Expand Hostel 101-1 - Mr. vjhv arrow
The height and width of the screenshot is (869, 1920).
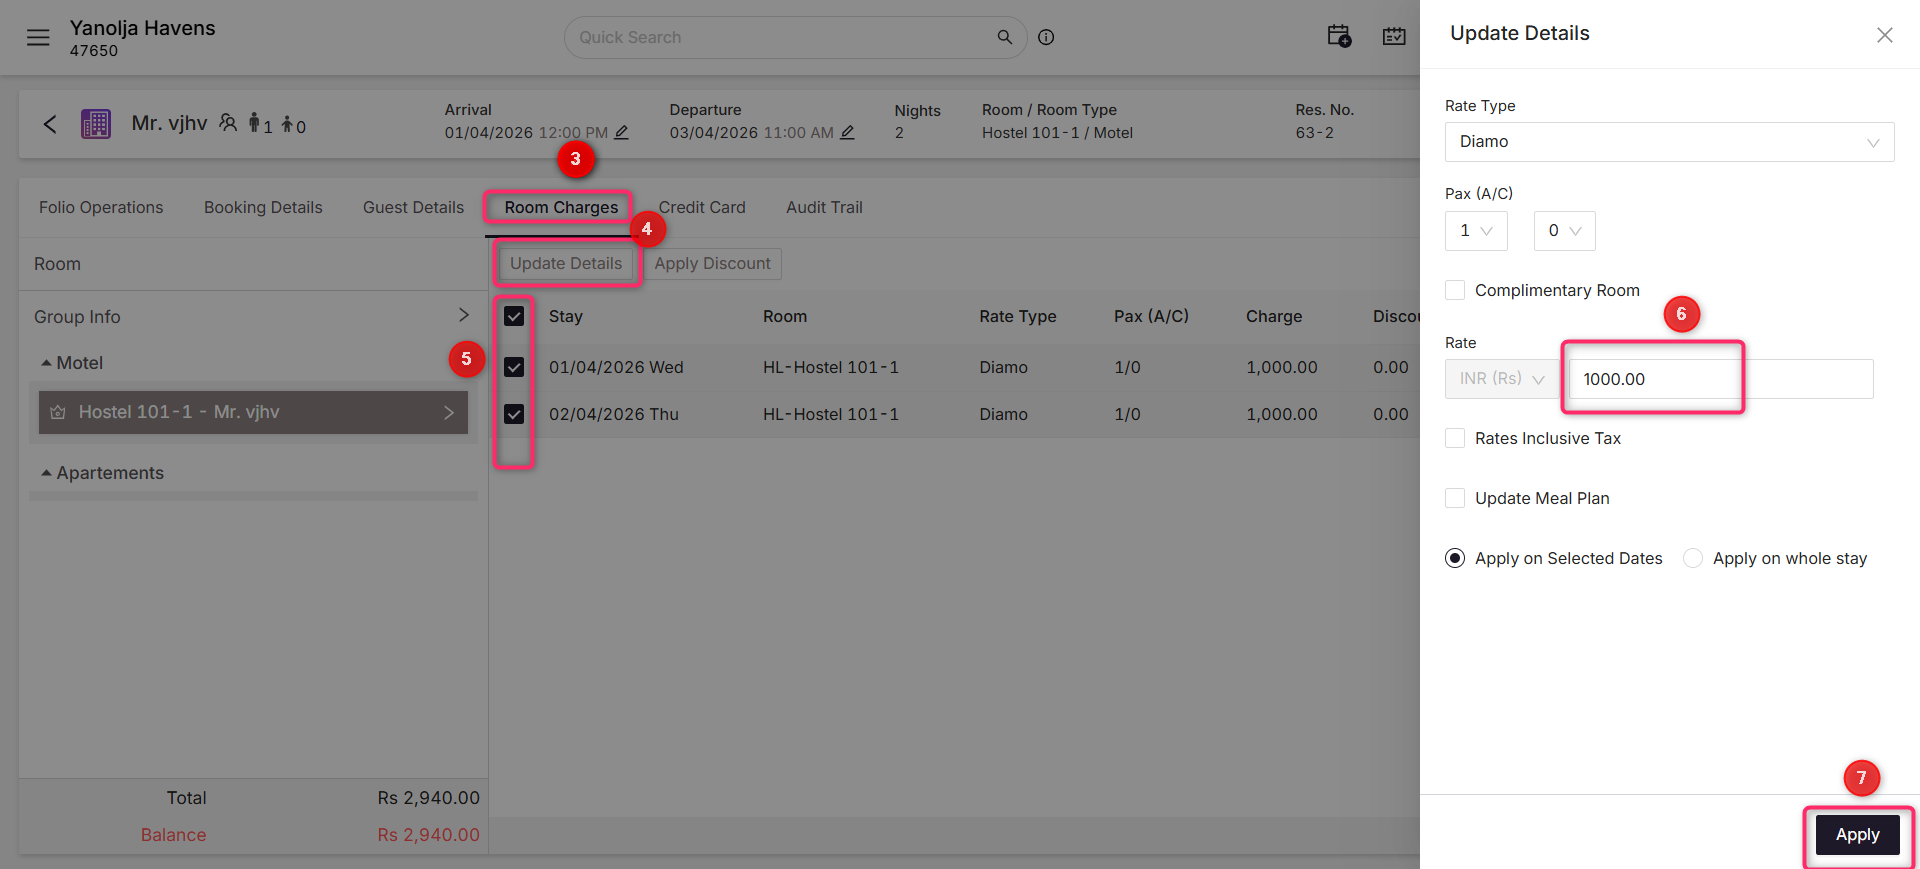point(449,412)
